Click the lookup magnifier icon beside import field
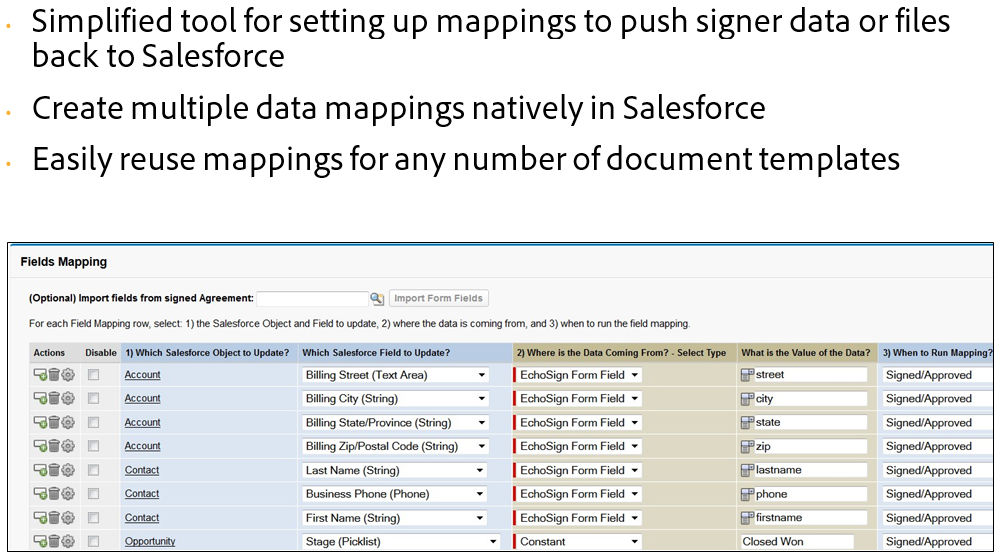This screenshot has width=1001, height=557. [x=377, y=298]
